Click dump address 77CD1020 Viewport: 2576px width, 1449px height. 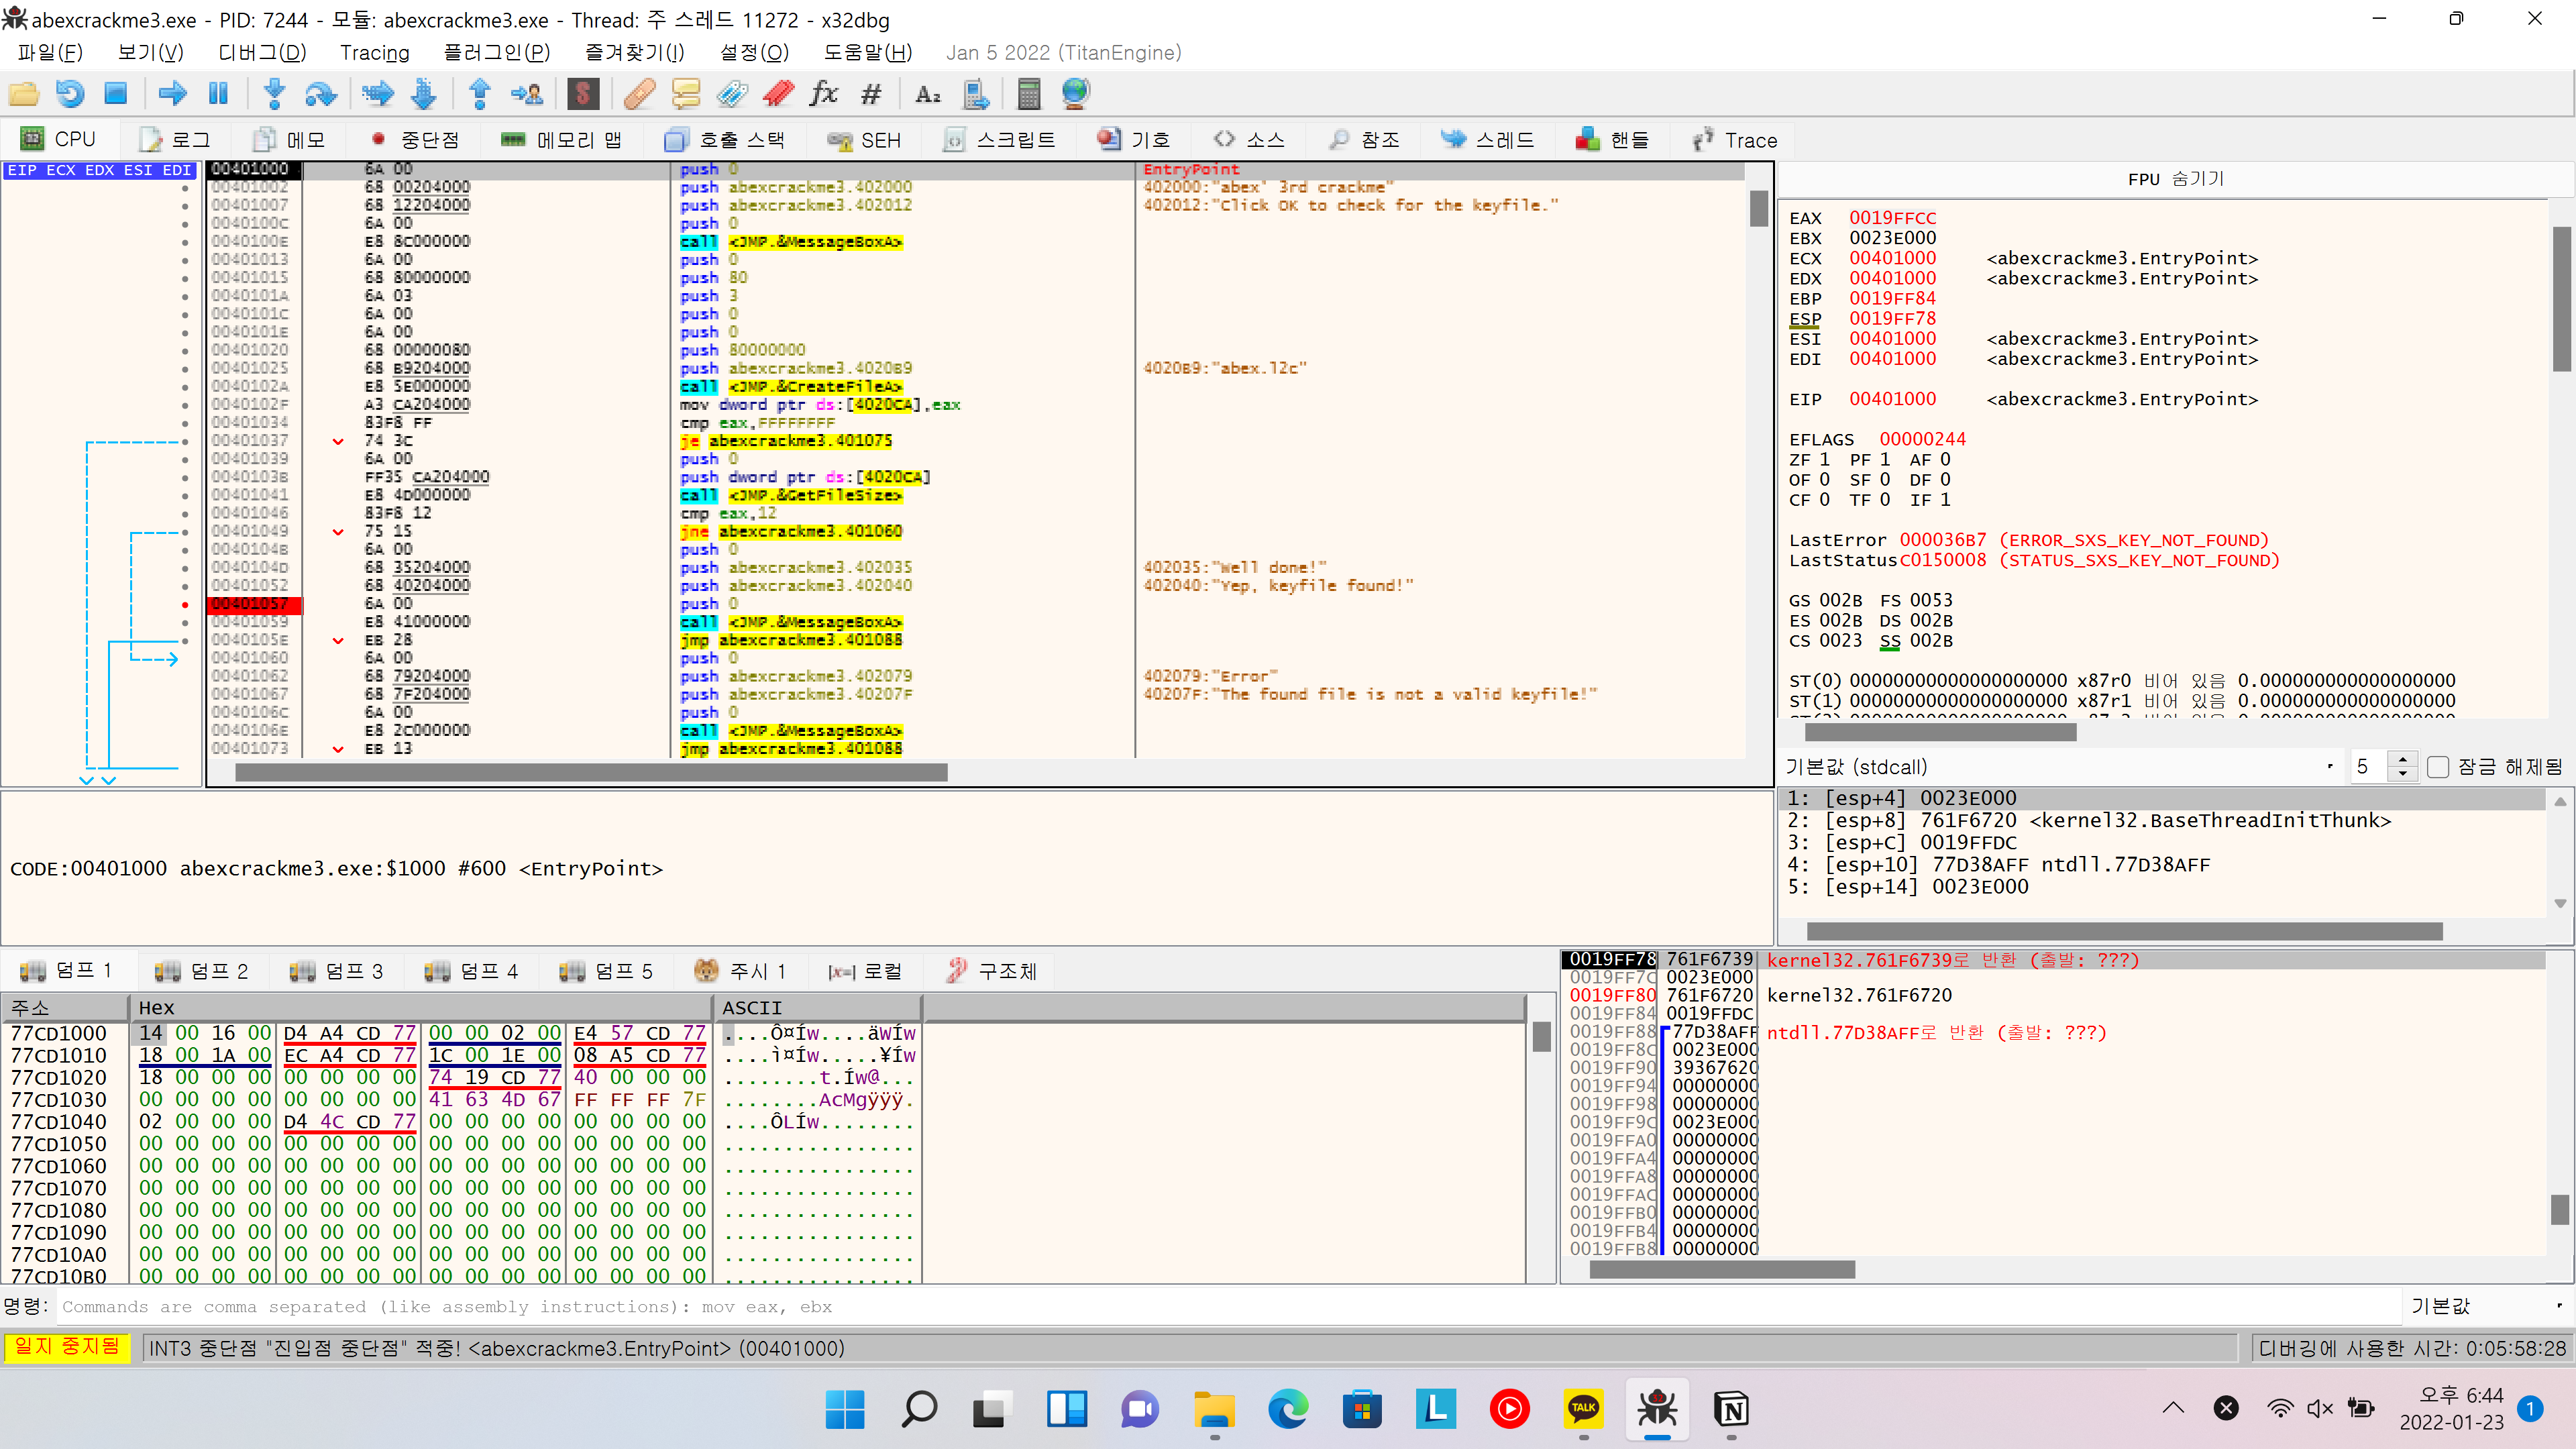pos(58,1077)
